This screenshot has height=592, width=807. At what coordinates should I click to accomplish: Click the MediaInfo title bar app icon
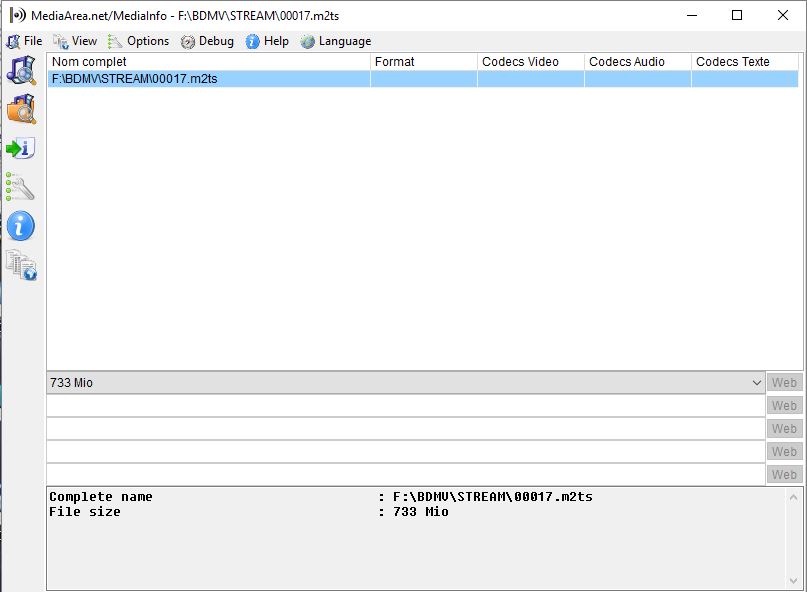point(17,15)
